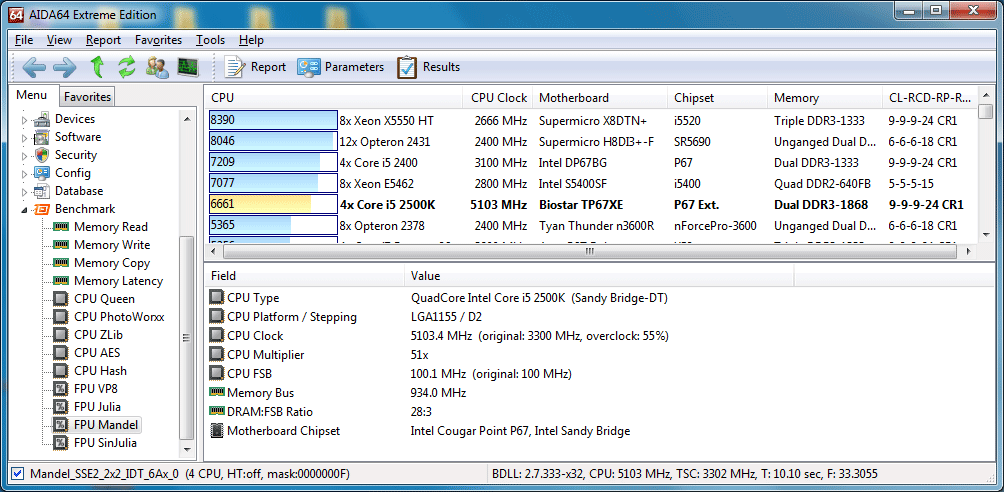
Task: Select the Benchmark tree item
Action: point(85,209)
